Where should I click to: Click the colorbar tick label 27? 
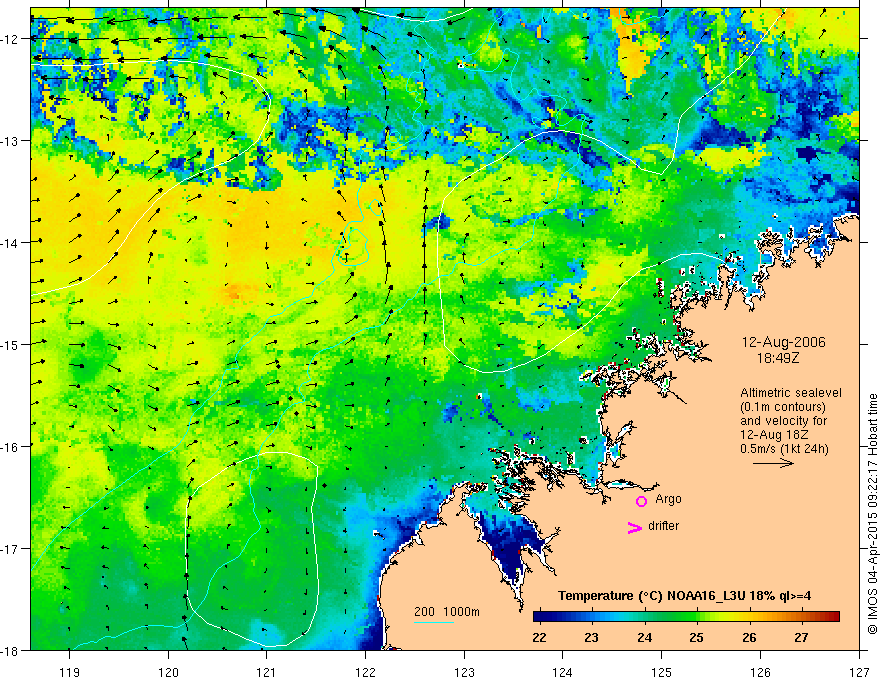(x=801, y=637)
